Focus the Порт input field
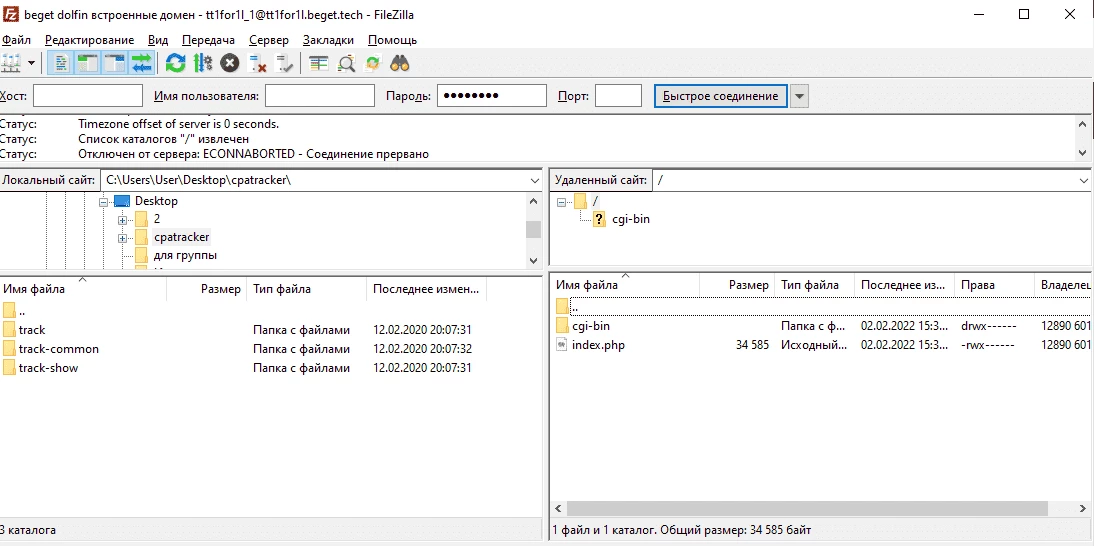Viewport: 1094px width, 546px height. point(618,96)
